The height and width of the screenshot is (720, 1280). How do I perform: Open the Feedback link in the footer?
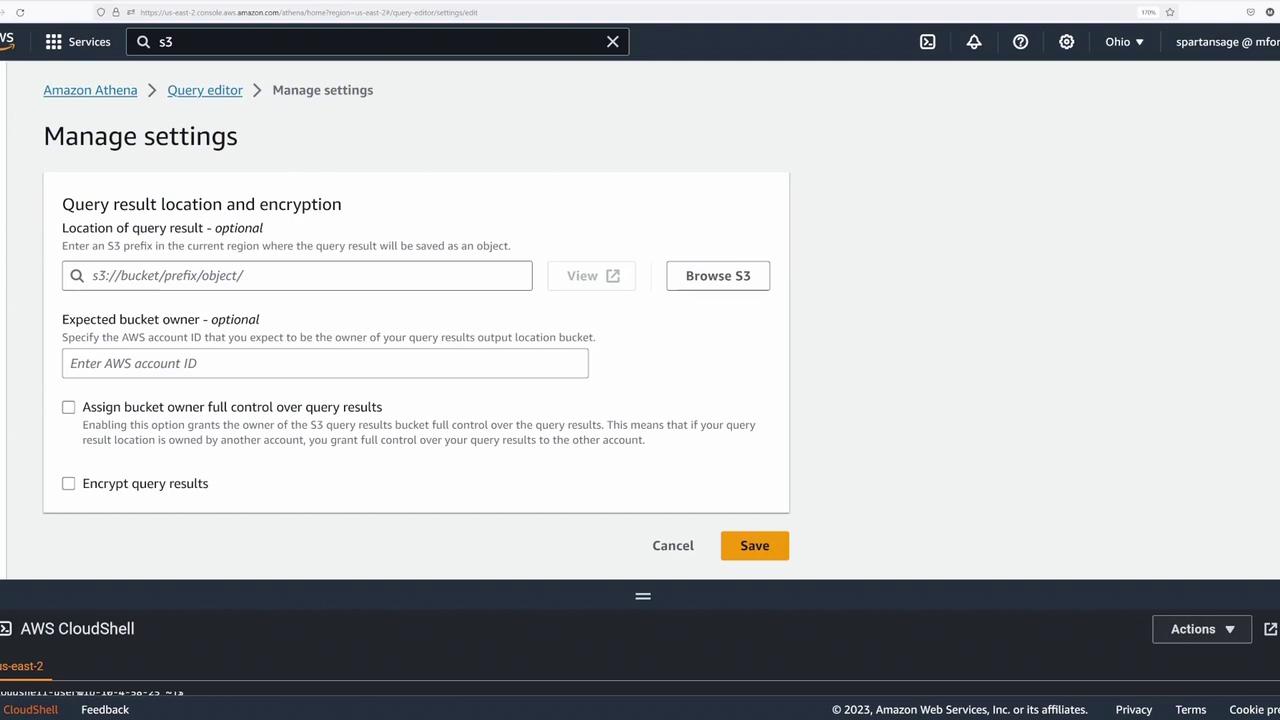[105, 710]
